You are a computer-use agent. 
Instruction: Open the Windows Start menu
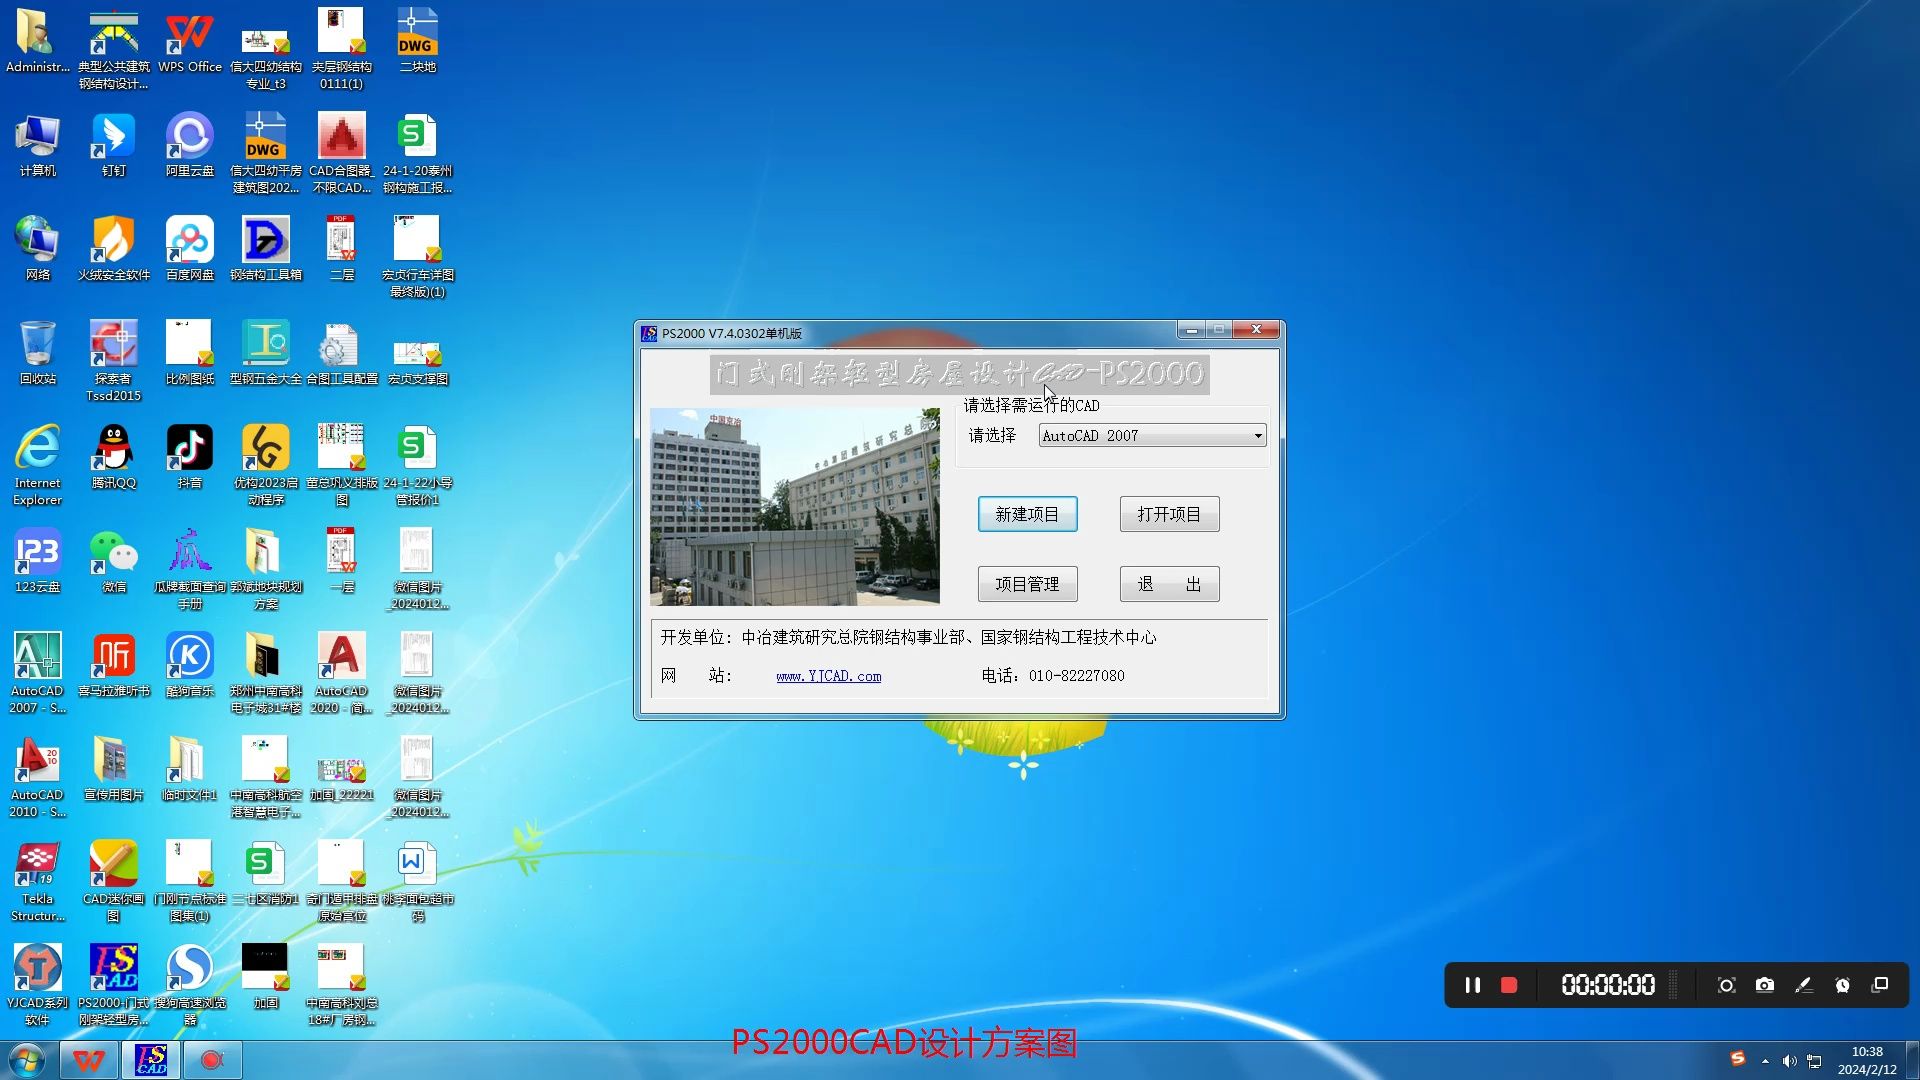(x=27, y=1060)
